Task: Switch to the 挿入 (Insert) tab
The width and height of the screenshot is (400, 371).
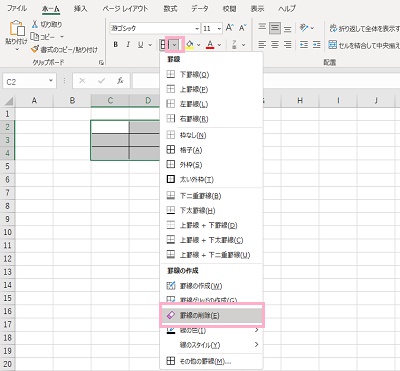Action: pyautogui.click(x=80, y=9)
